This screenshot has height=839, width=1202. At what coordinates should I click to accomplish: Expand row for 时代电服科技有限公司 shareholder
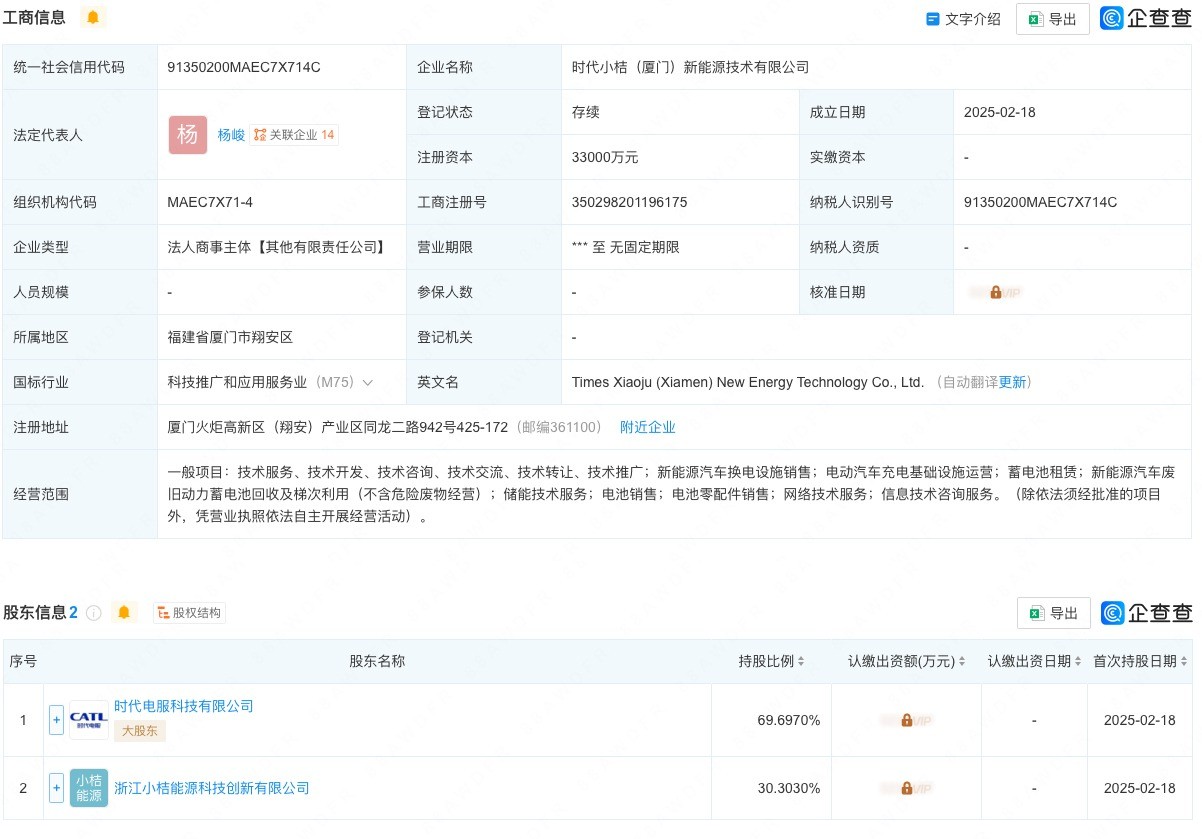click(56, 720)
